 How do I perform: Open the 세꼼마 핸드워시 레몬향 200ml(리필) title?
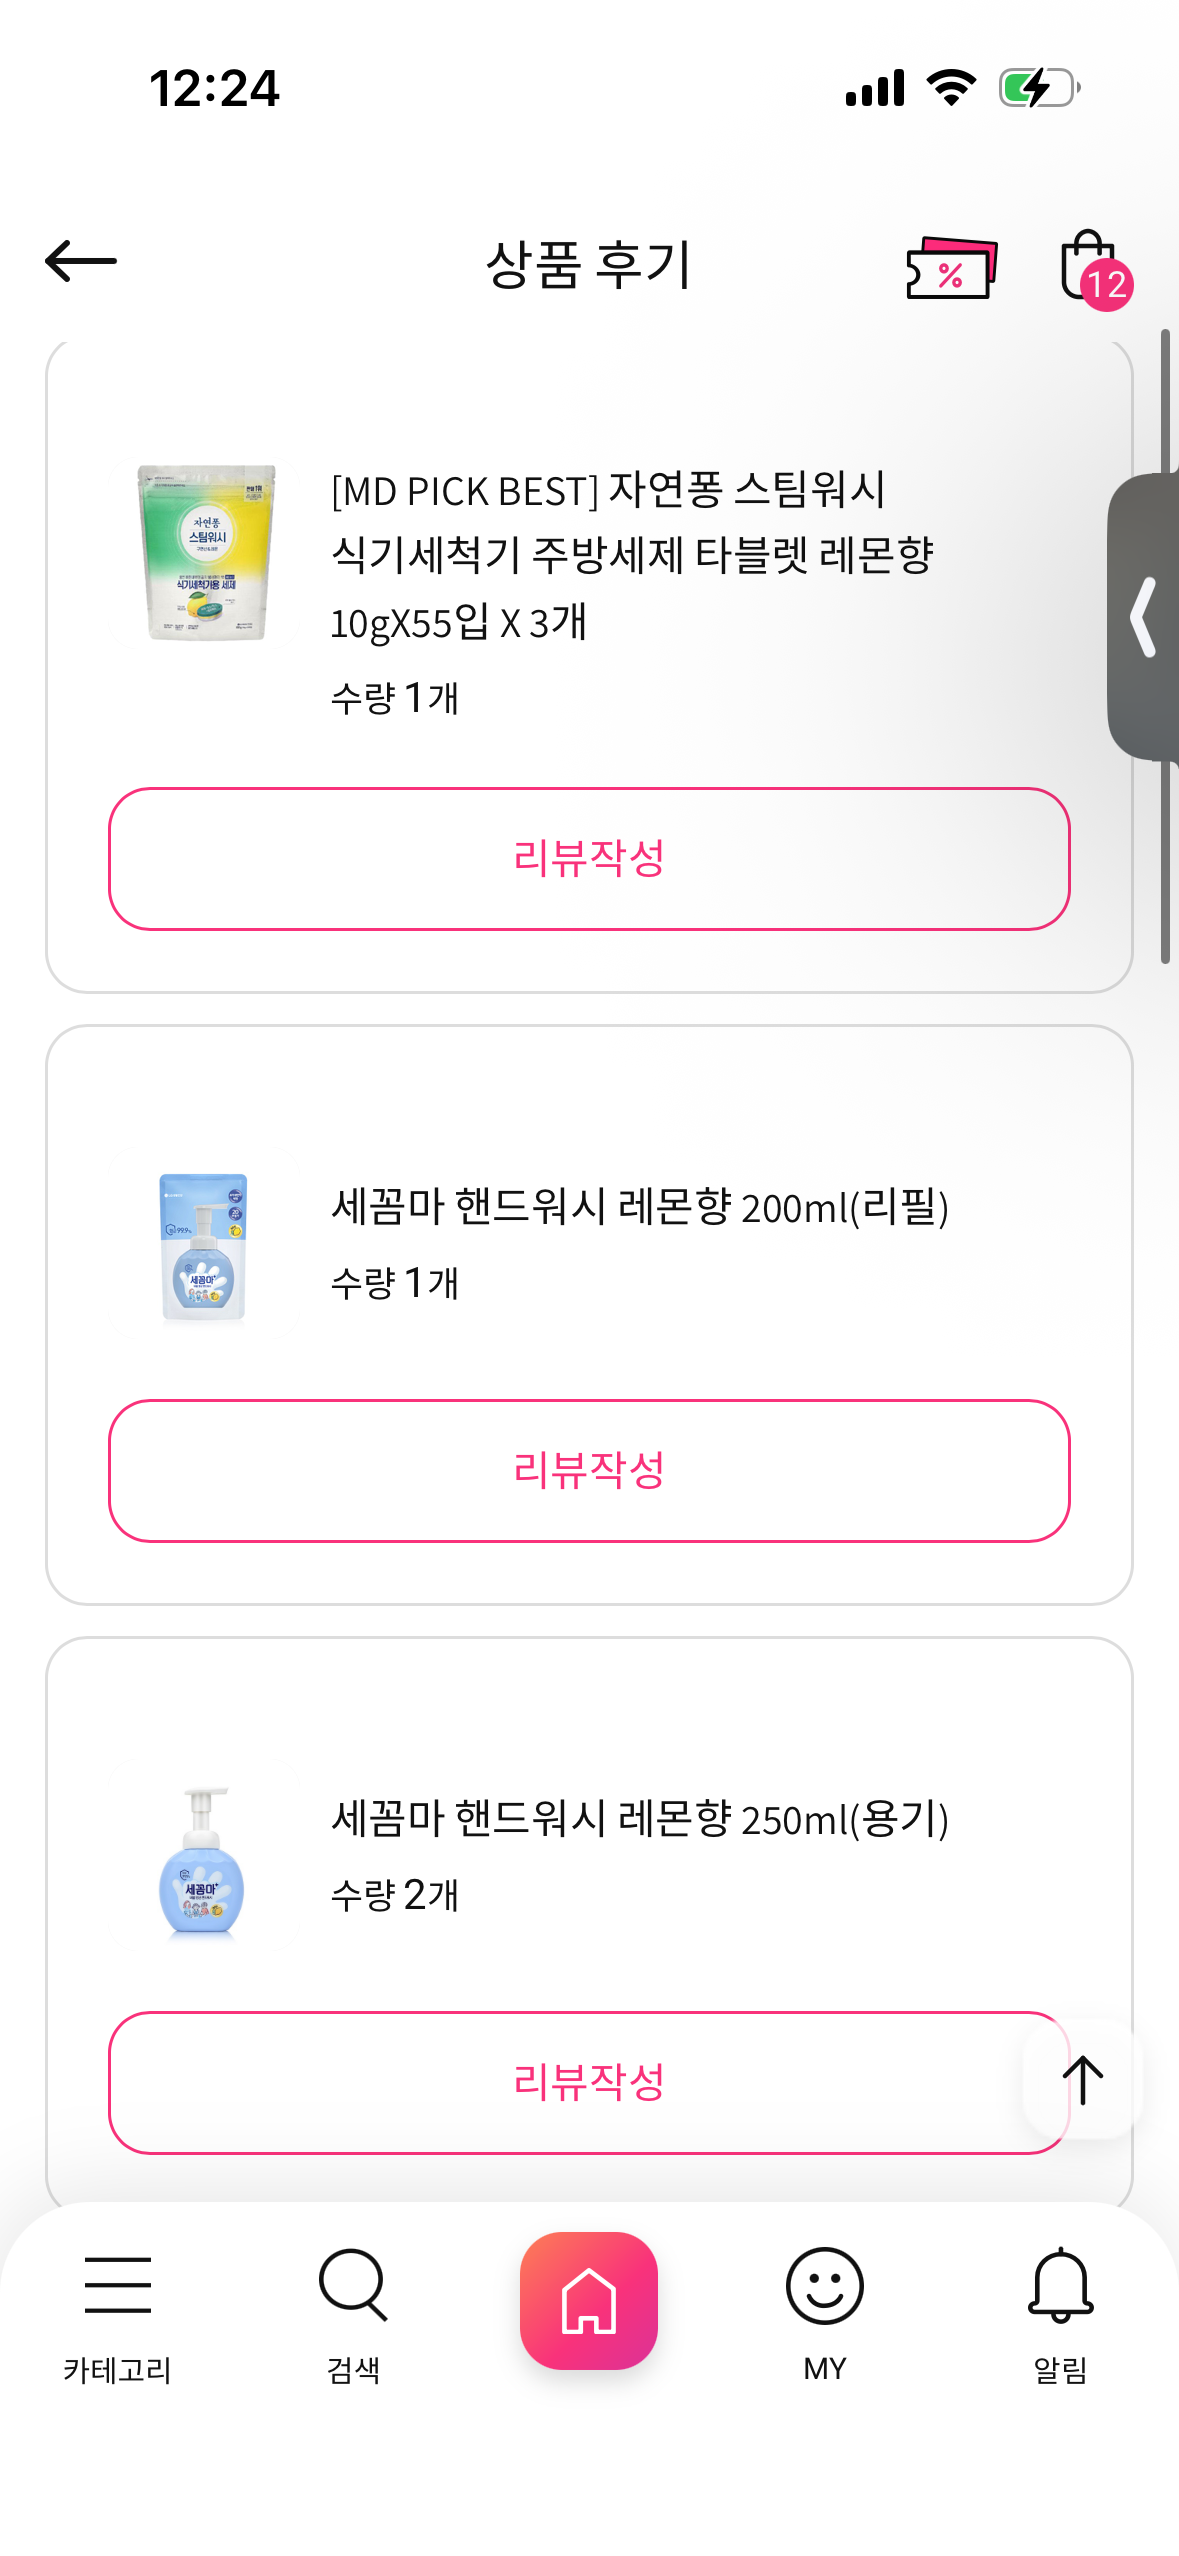click(x=640, y=1207)
